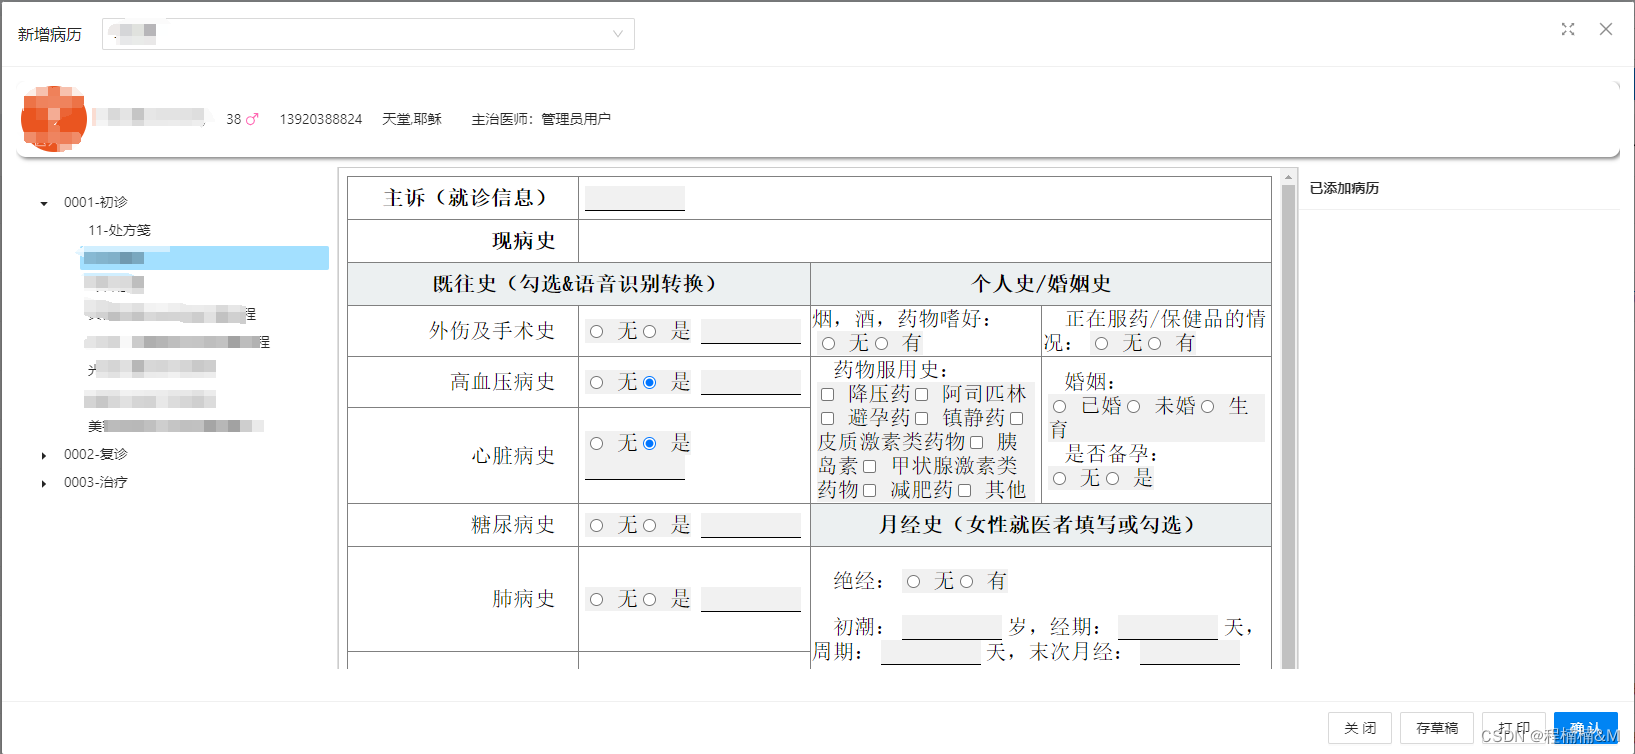Select 无 for 正在服药/保健品情况
The image size is (1635, 754).
click(x=1101, y=343)
